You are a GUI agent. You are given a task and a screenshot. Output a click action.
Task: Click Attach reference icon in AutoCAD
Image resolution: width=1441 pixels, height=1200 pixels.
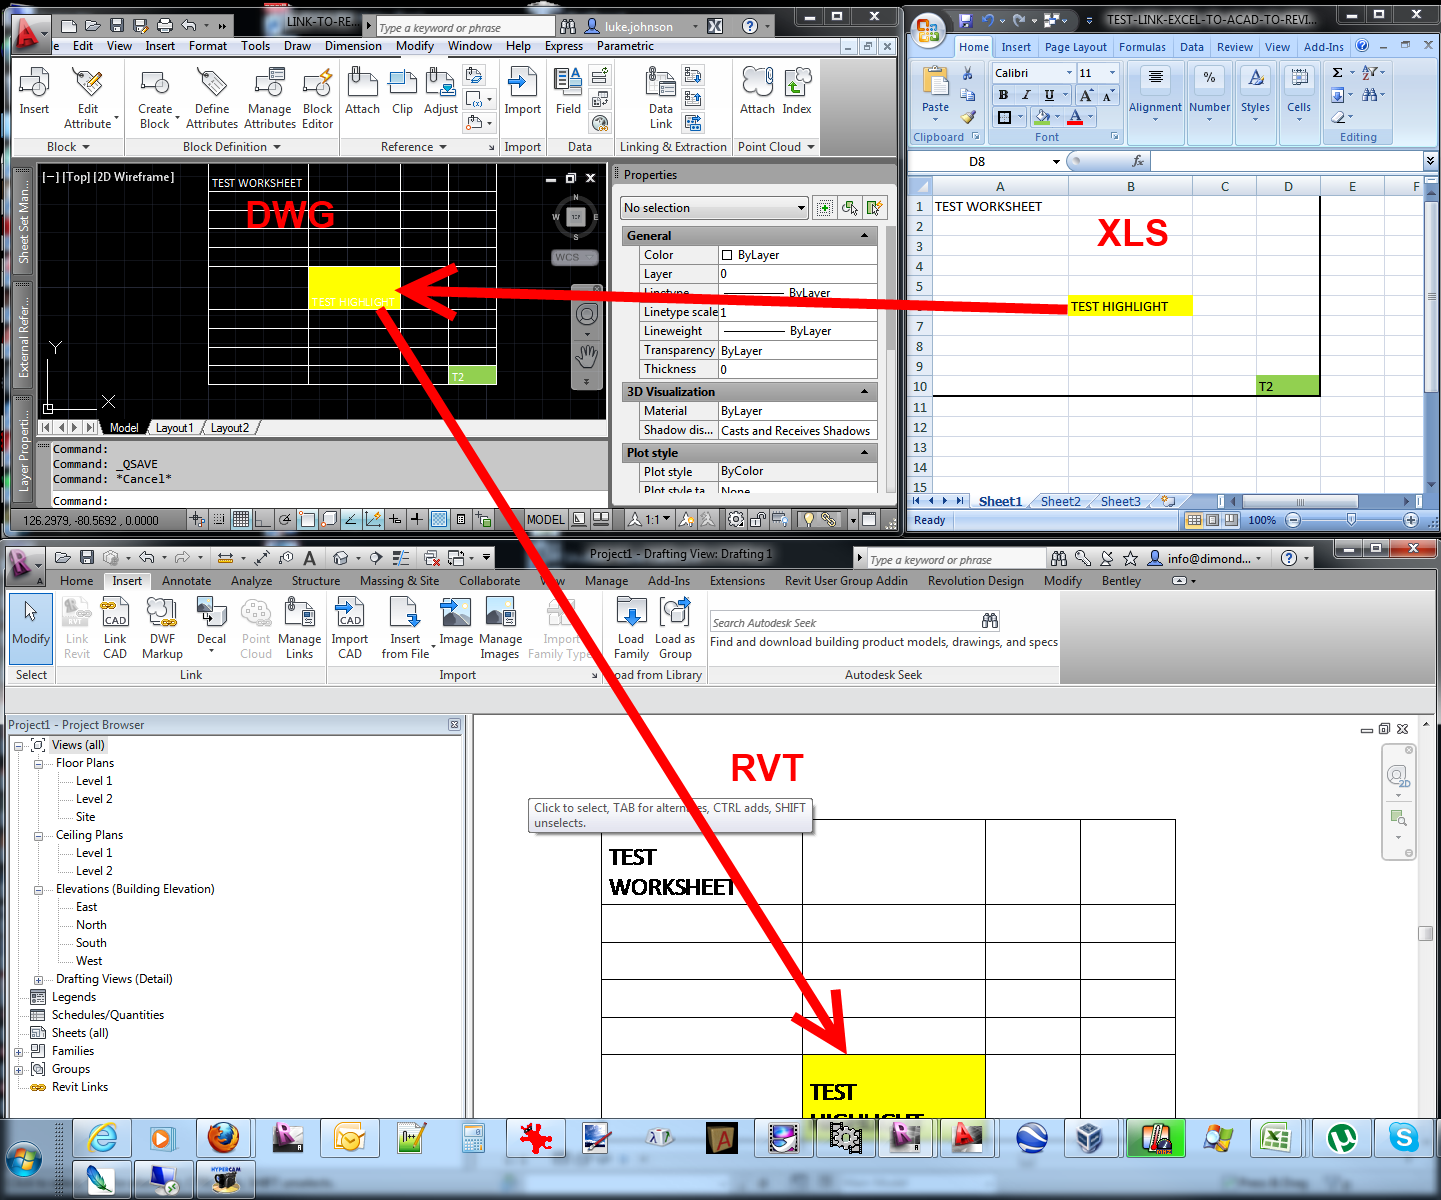(x=362, y=92)
